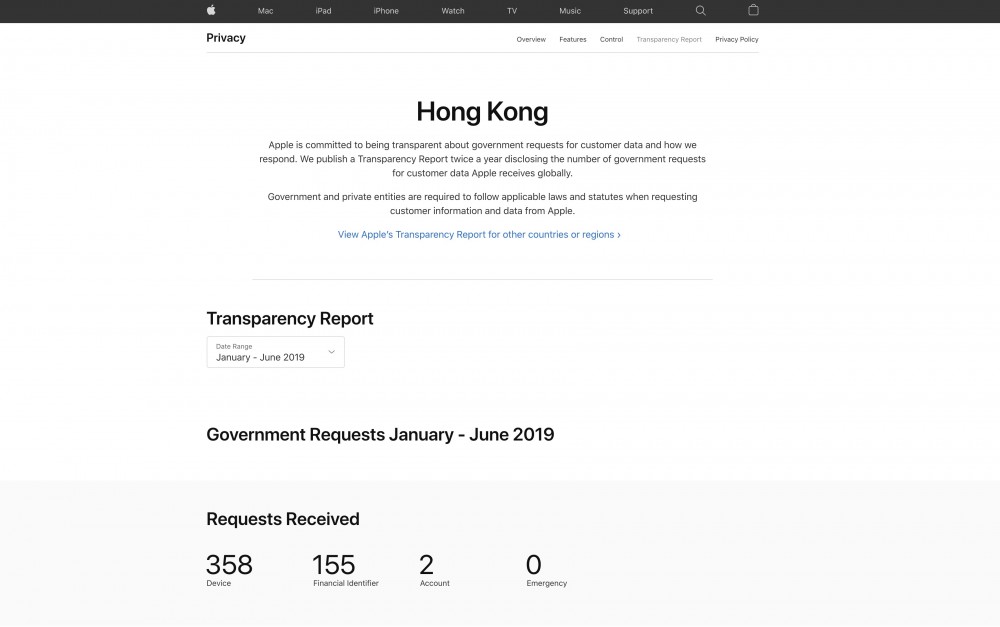Viewport: 1000px width, 627px height.
Task: Click the 0 Emergency count
Action: [x=534, y=564]
